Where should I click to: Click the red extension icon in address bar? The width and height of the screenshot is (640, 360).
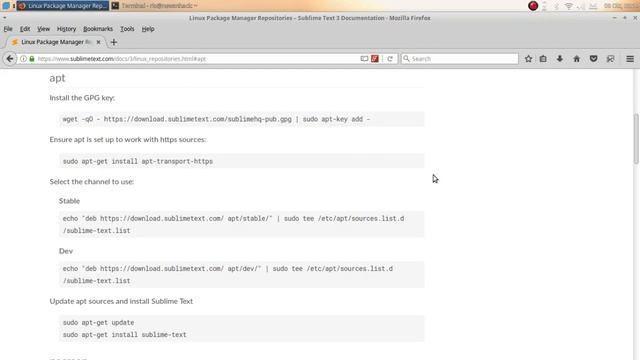(x=375, y=59)
